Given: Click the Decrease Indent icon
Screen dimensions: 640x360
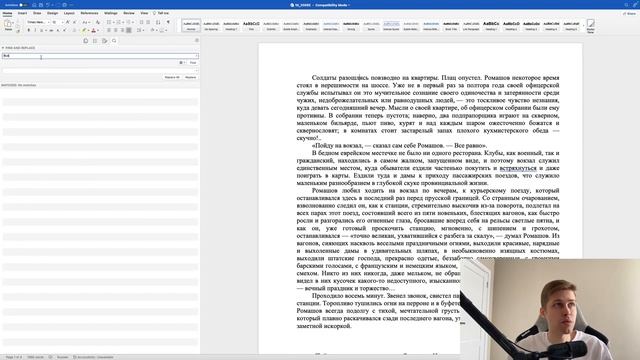Looking at the screenshot, I should tap(142, 22).
